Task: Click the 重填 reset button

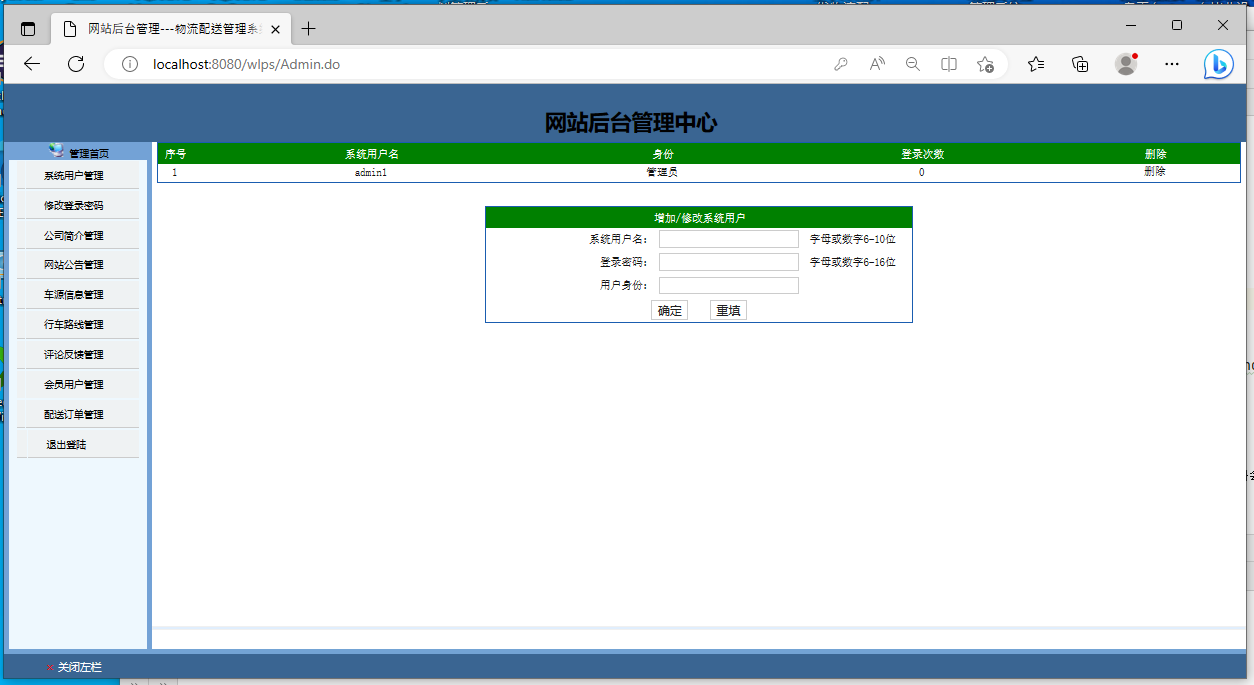Action: pyautogui.click(x=728, y=310)
